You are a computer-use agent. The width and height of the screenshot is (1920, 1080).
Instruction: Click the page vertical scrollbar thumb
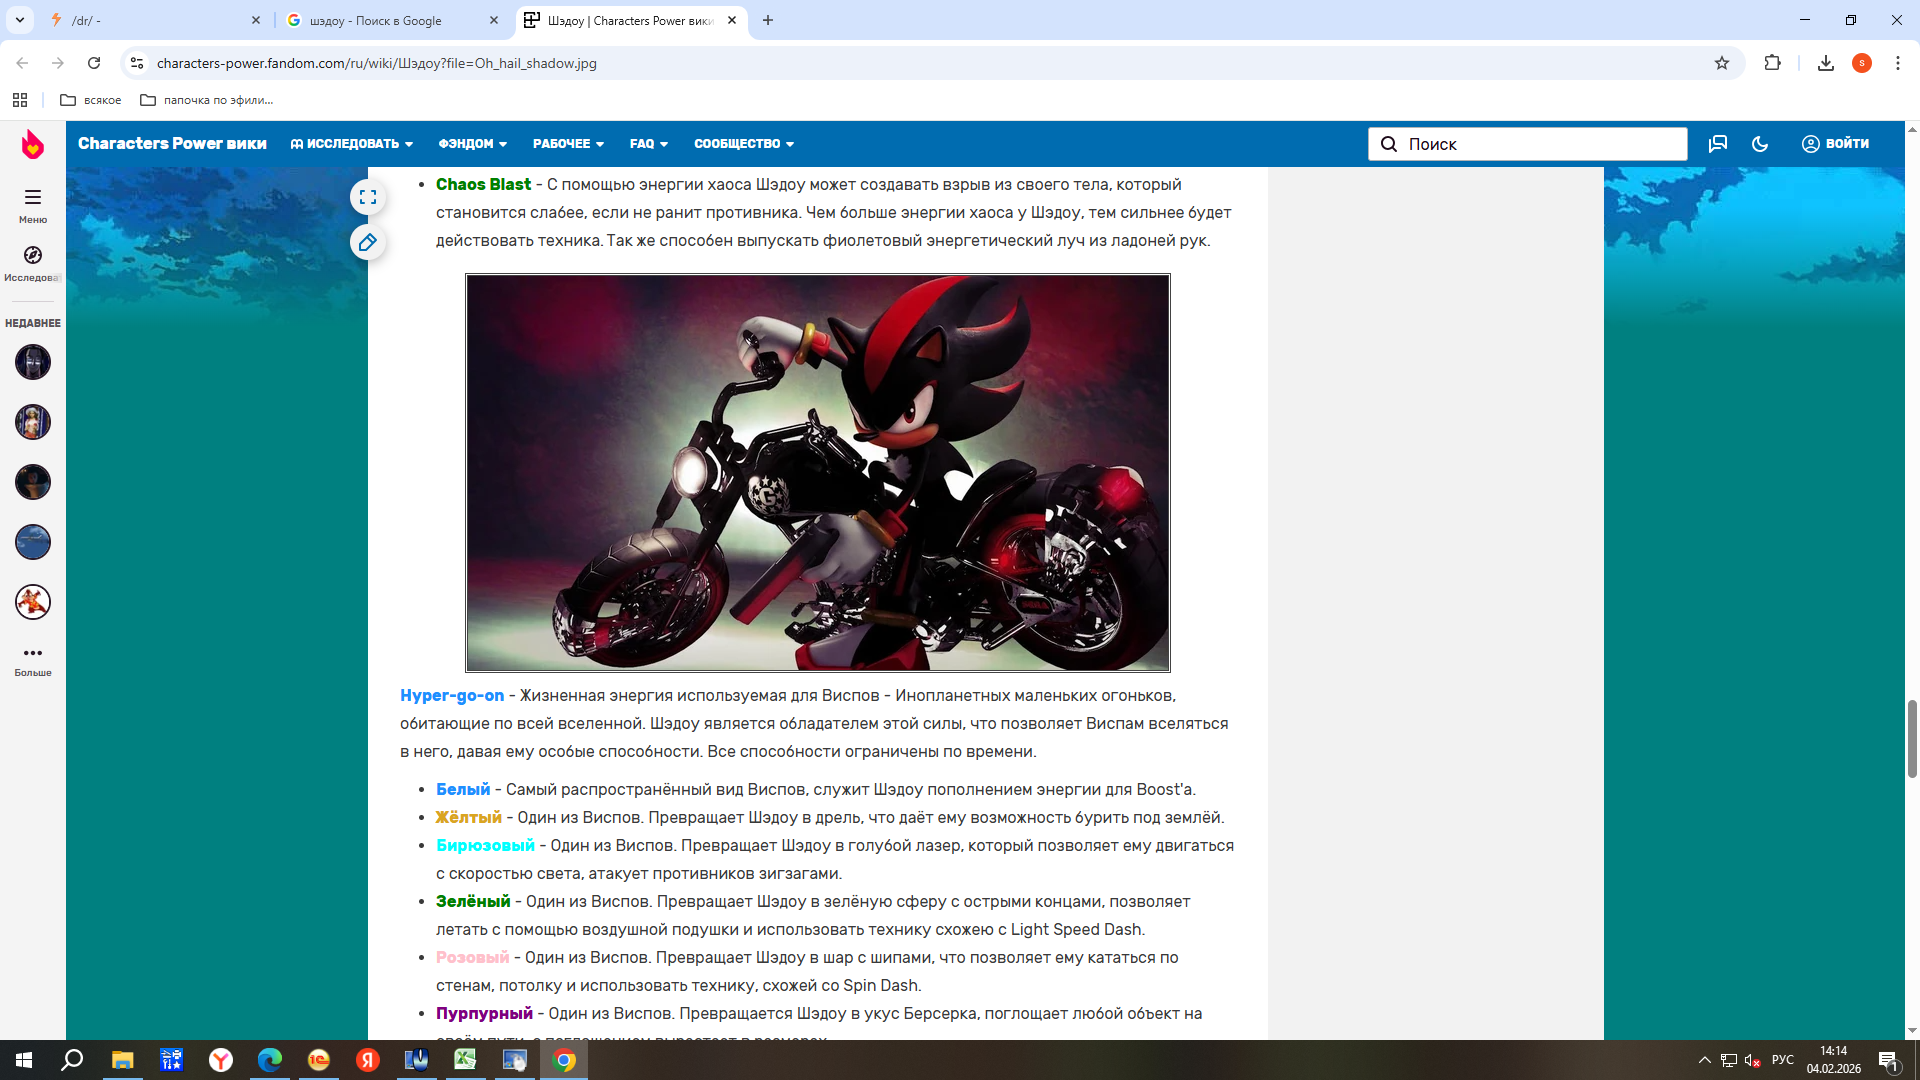(1912, 738)
